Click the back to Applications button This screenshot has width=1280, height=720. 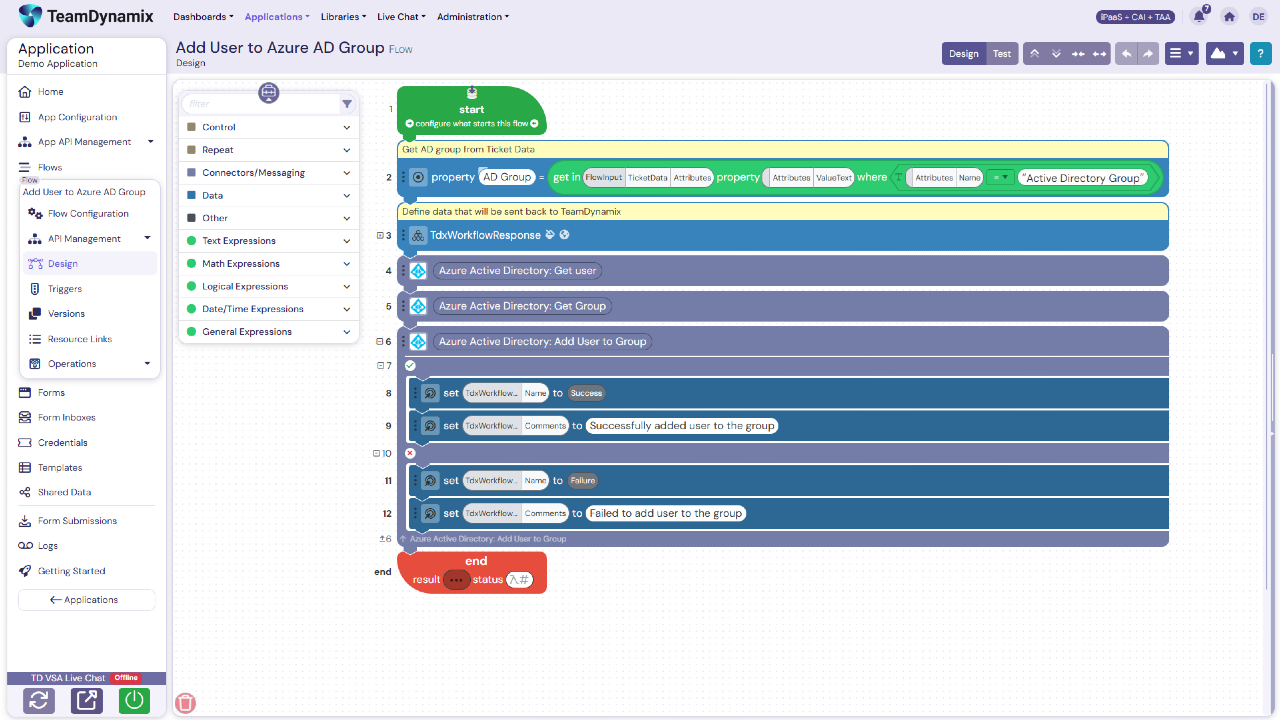(x=86, y=600)
